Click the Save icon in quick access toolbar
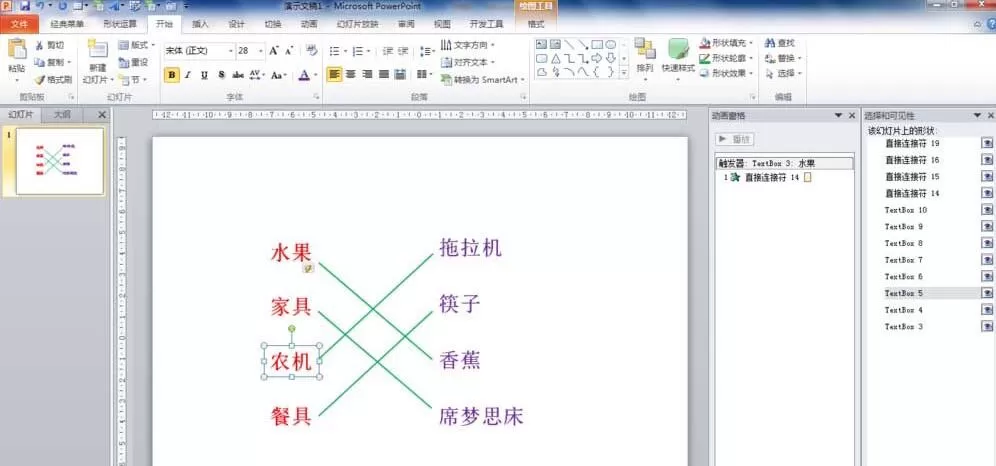 coord(25,6)
